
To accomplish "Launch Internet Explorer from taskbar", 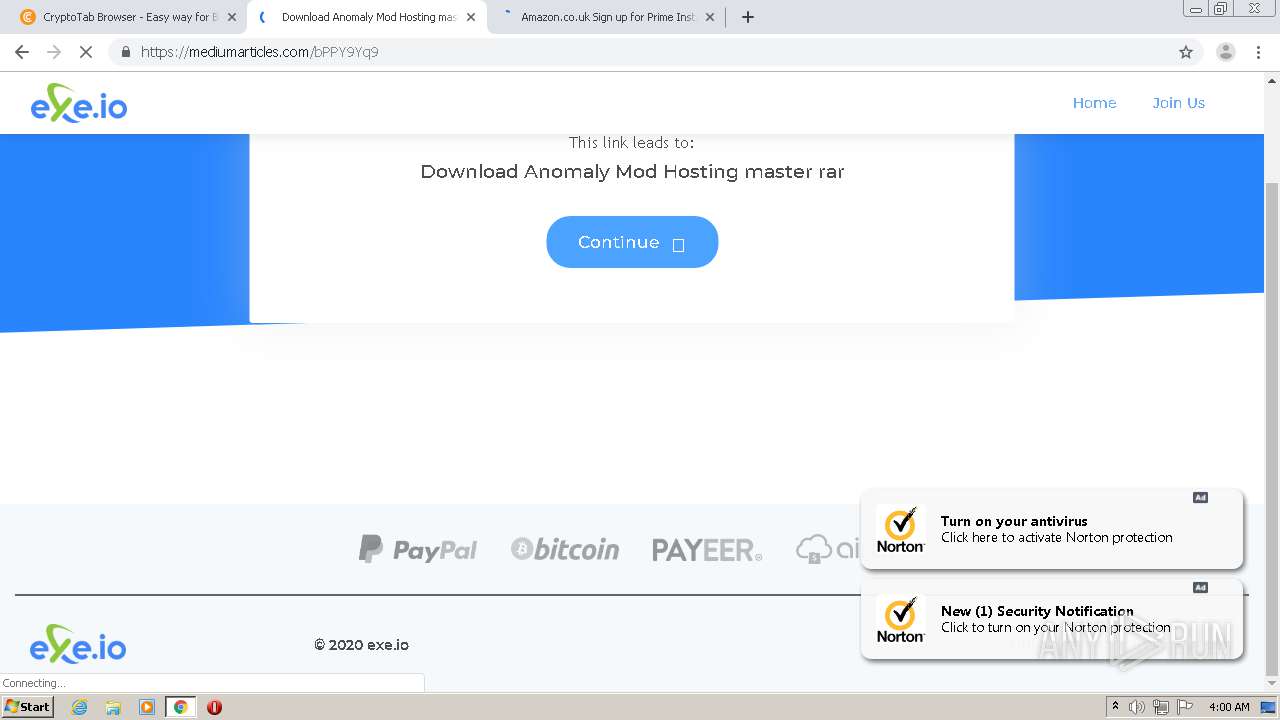I will pos(79,707).
